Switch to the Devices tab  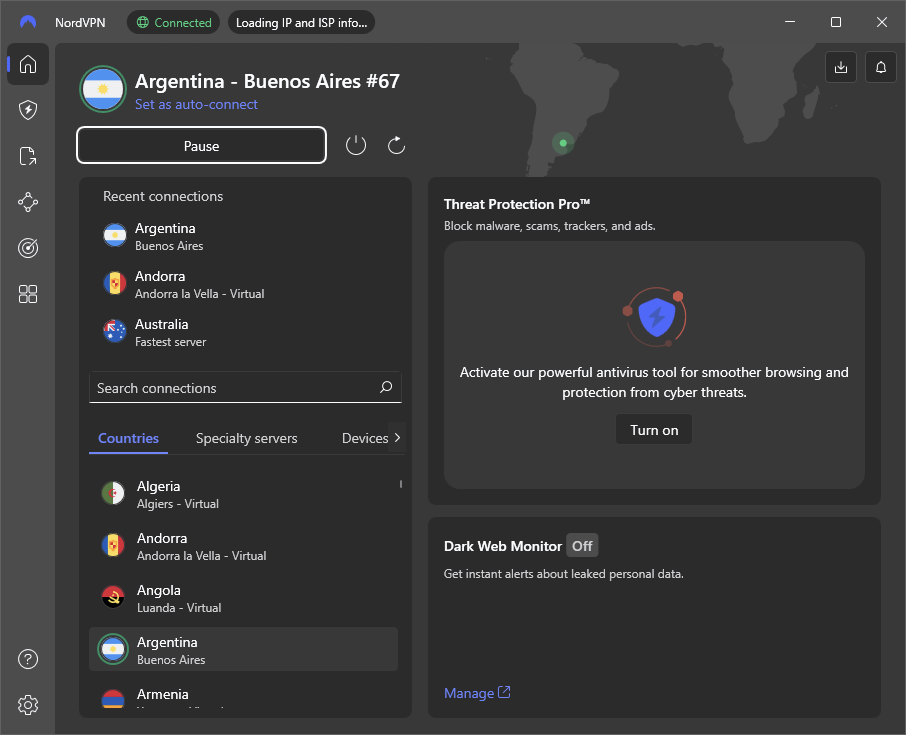[365, 439]
